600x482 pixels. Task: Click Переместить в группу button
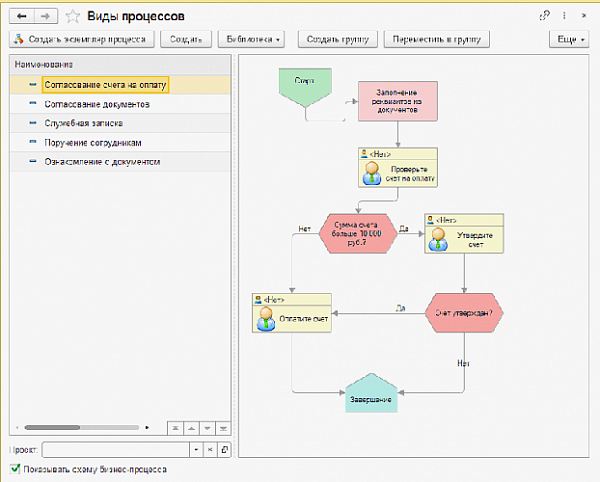[437, 39]
